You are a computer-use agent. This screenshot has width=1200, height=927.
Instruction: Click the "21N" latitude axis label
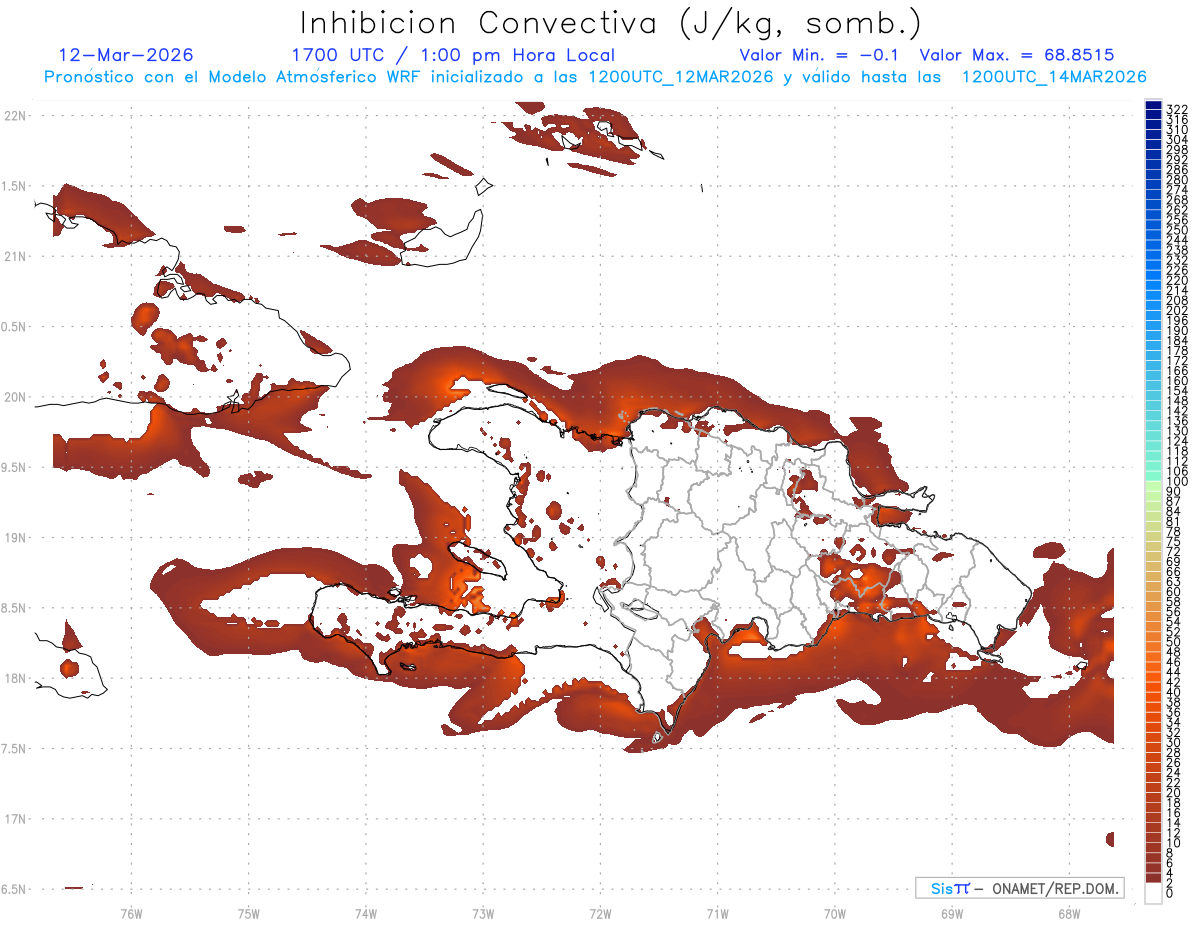coord(15,257)
